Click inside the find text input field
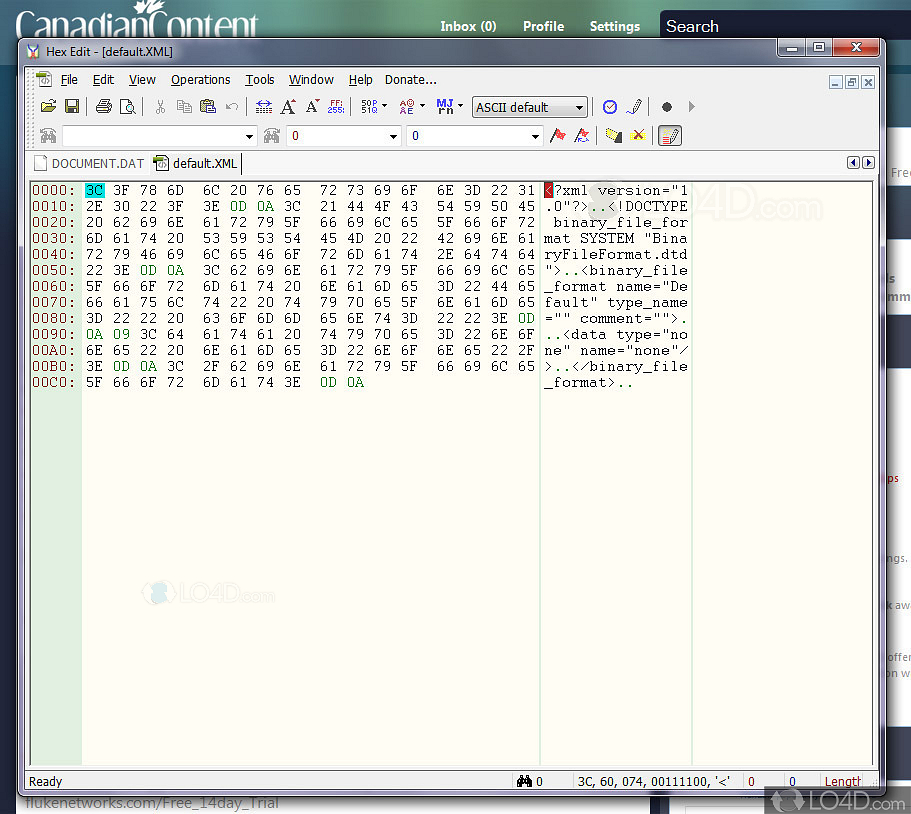 click(x=153, y=137)
